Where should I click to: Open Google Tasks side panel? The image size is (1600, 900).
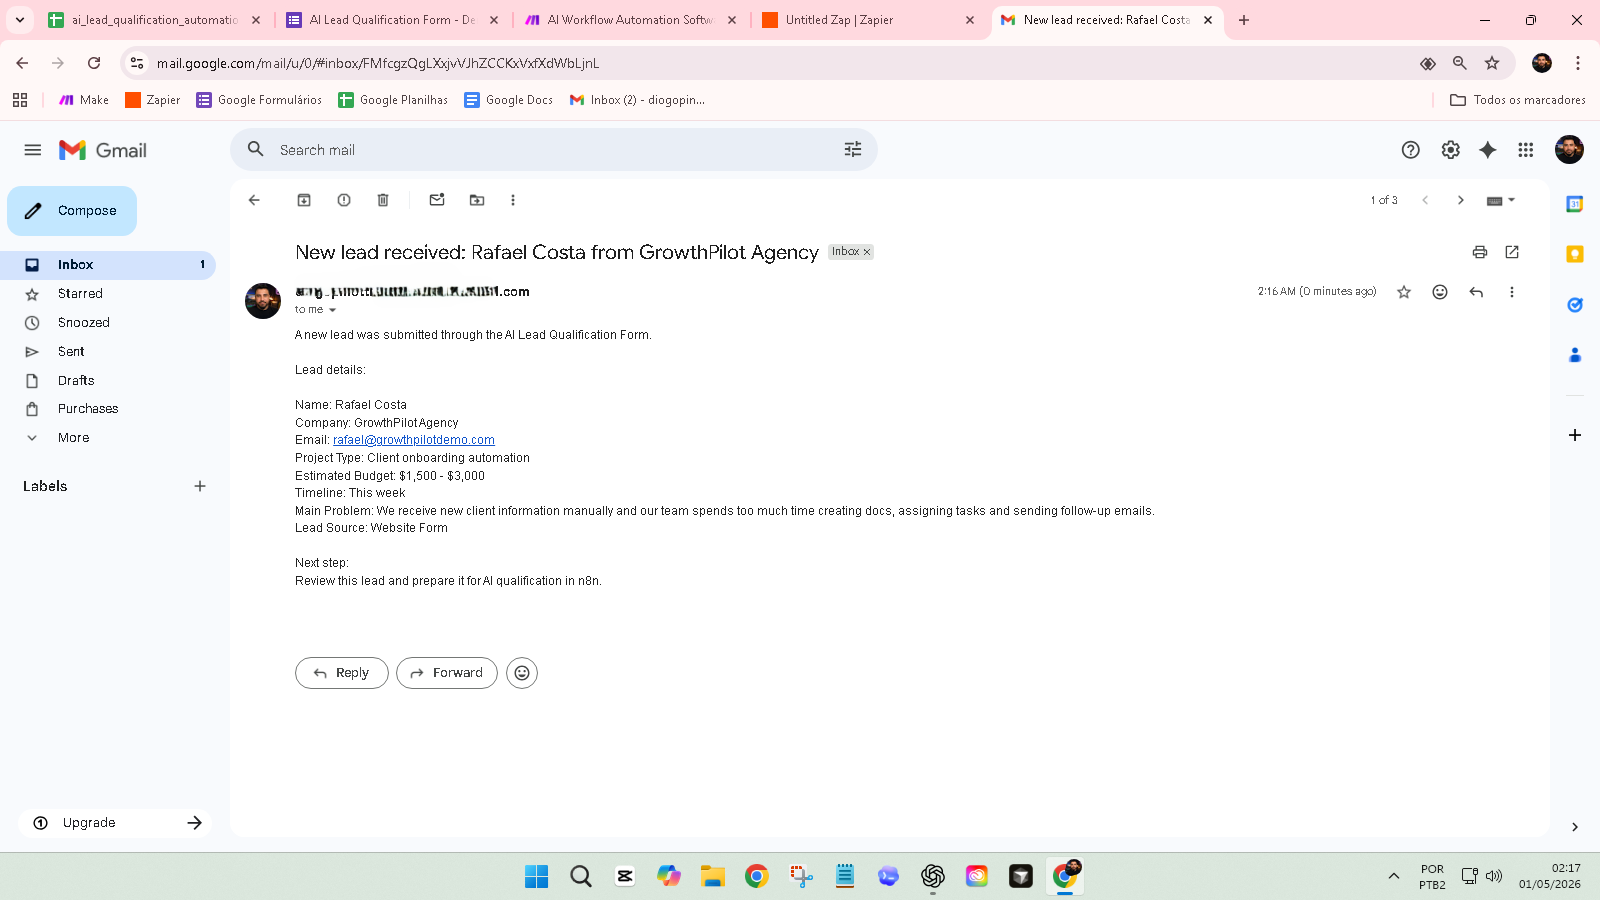tap(1575, 305)
